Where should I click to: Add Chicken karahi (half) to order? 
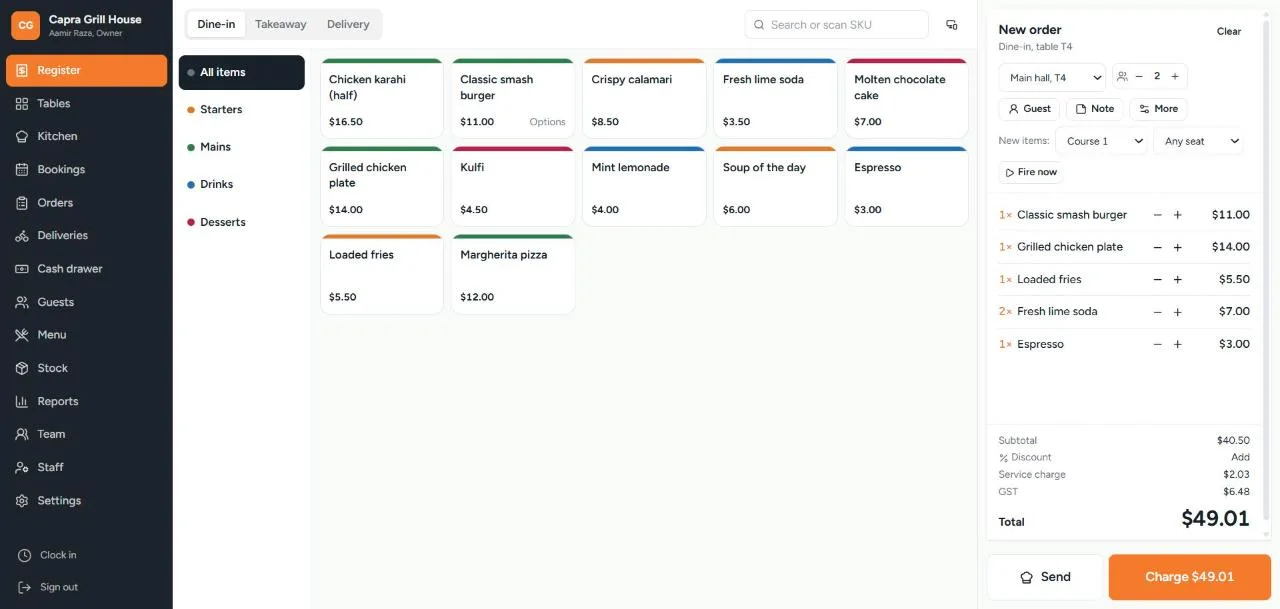click(382, 98)
